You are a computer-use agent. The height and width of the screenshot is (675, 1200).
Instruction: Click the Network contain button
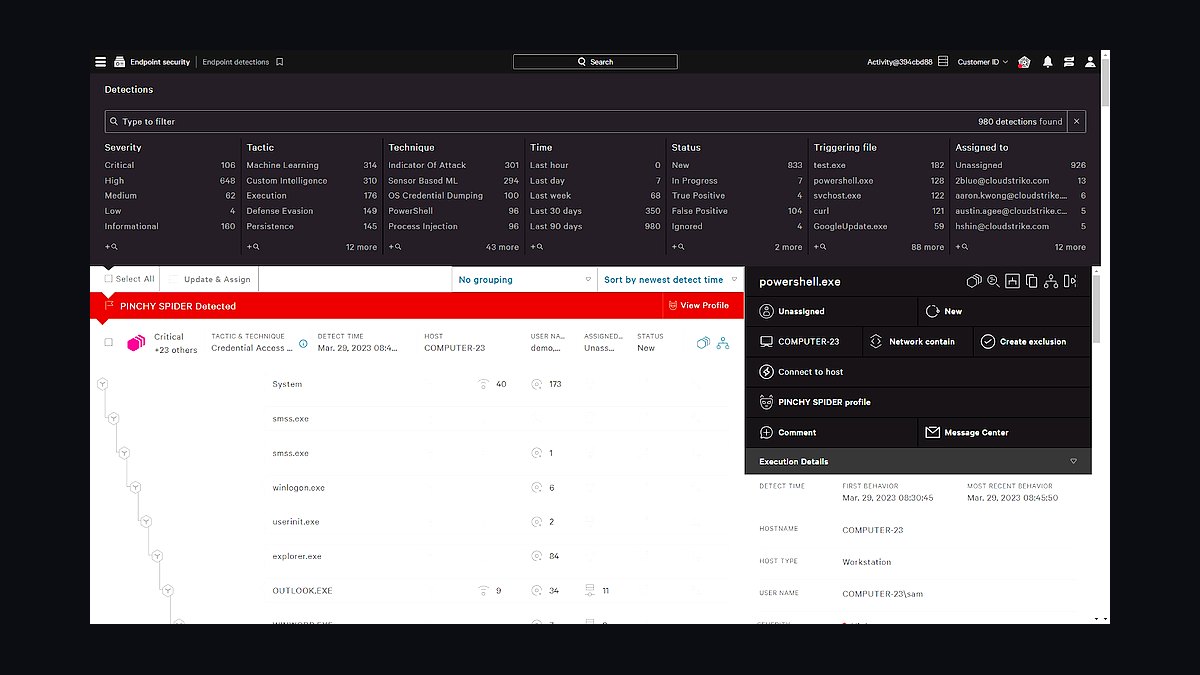916,342
